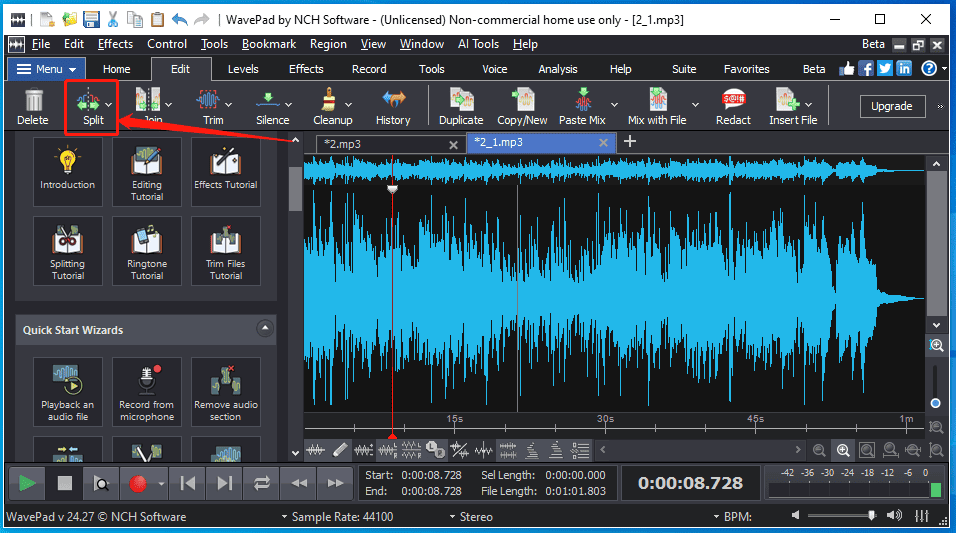The image size is (956, 533).
Task: Toggle the list view icon in waveform toolbar
Action: click(x=580, y=450)
